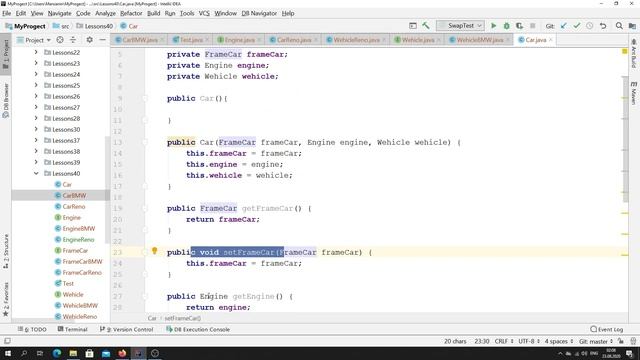Screen dimensions: 640x360
Task: Open the Ant Build side panel
Action: tap(633, 53)
